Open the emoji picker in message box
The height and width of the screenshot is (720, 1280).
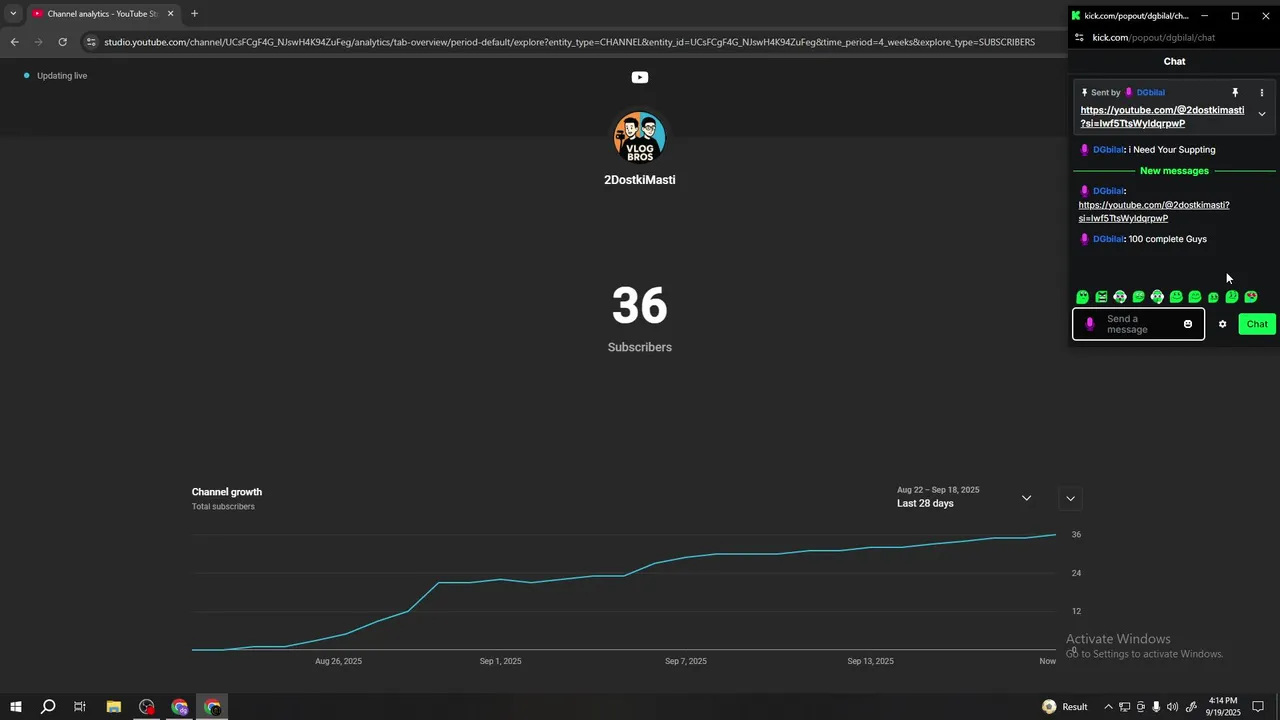[1188, 324]
